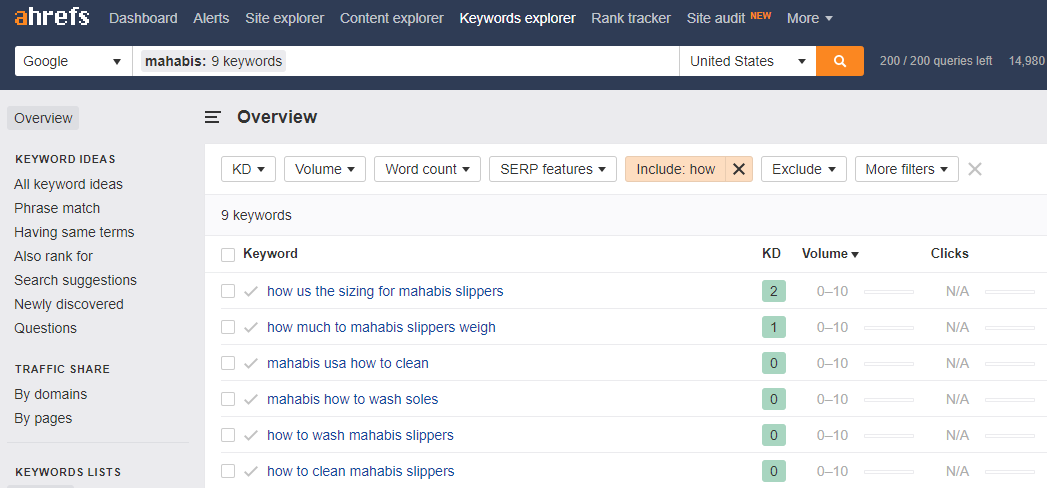Screen dimensions: 1047x488
Task: Click checkmark icon for 'mahabis usa how to clean'
Action: click(251, 363)
